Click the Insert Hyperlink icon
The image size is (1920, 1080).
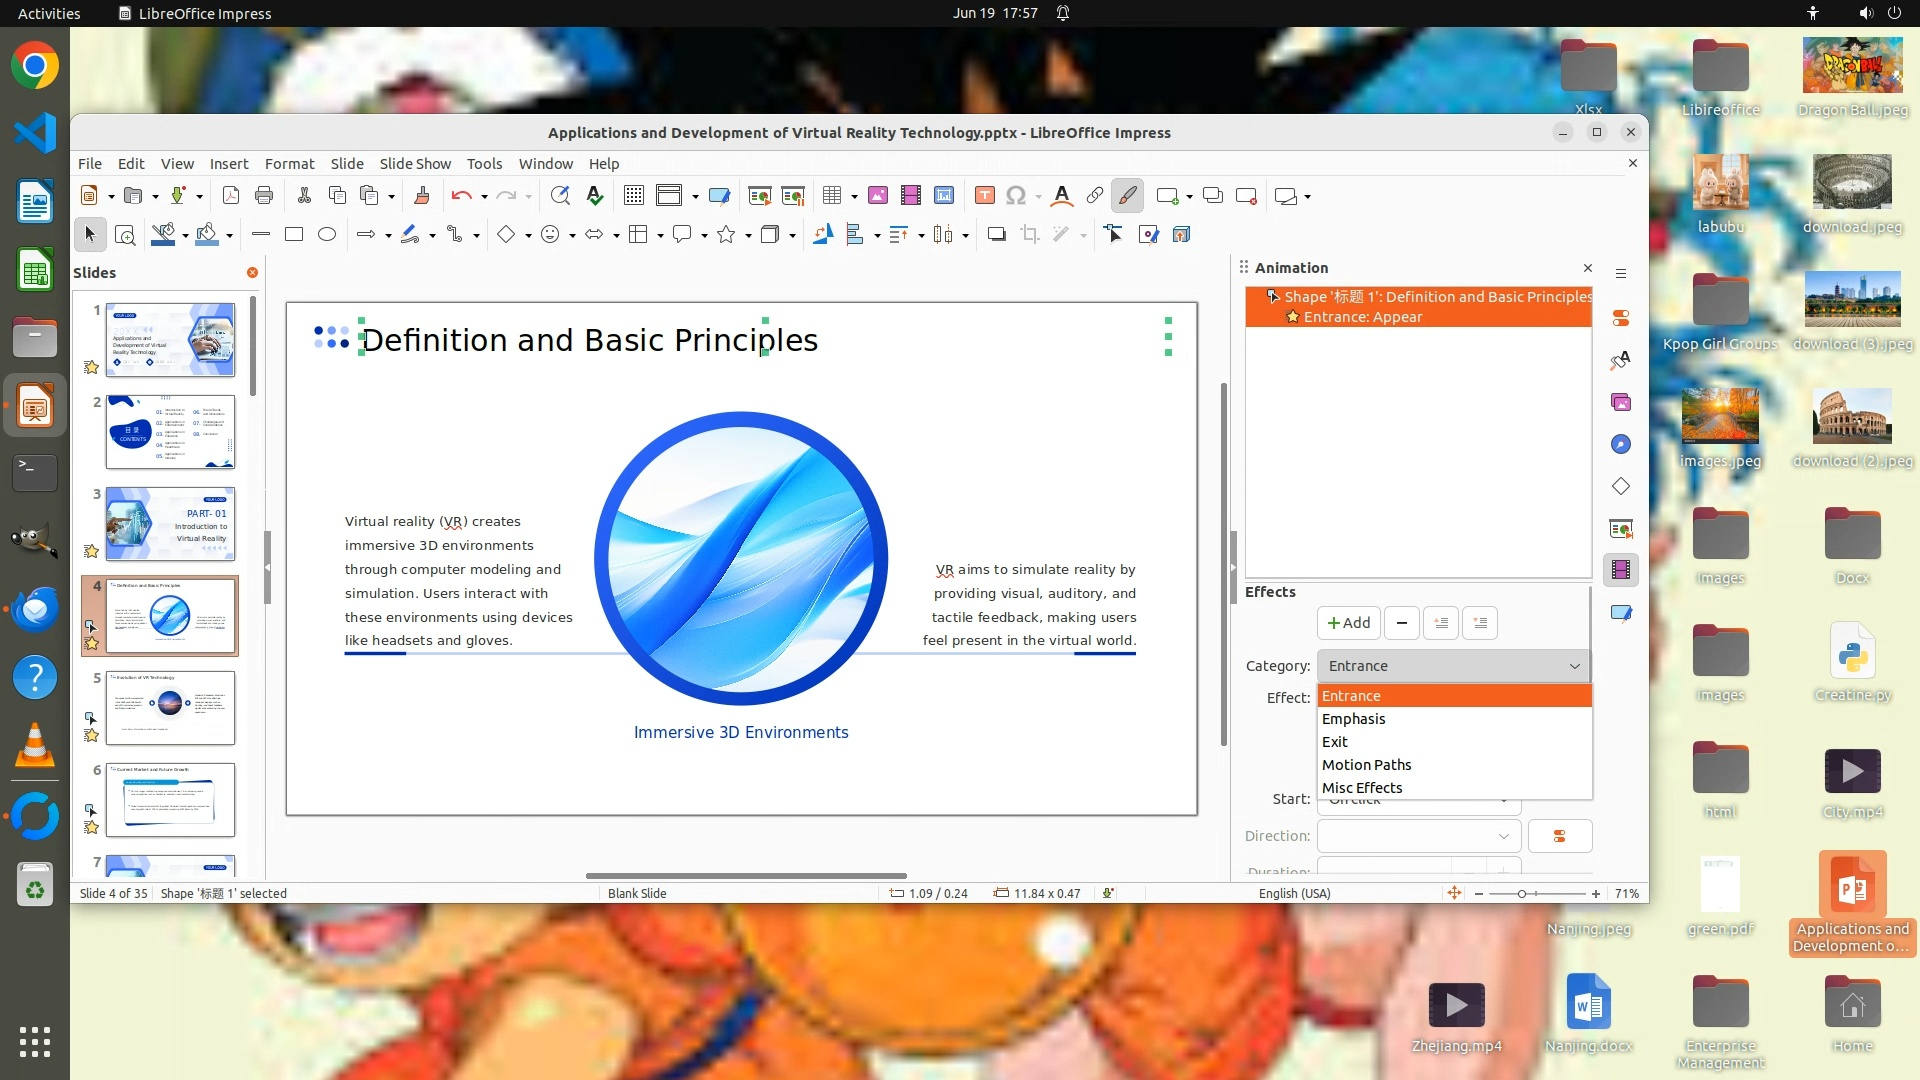(1095, 196)
